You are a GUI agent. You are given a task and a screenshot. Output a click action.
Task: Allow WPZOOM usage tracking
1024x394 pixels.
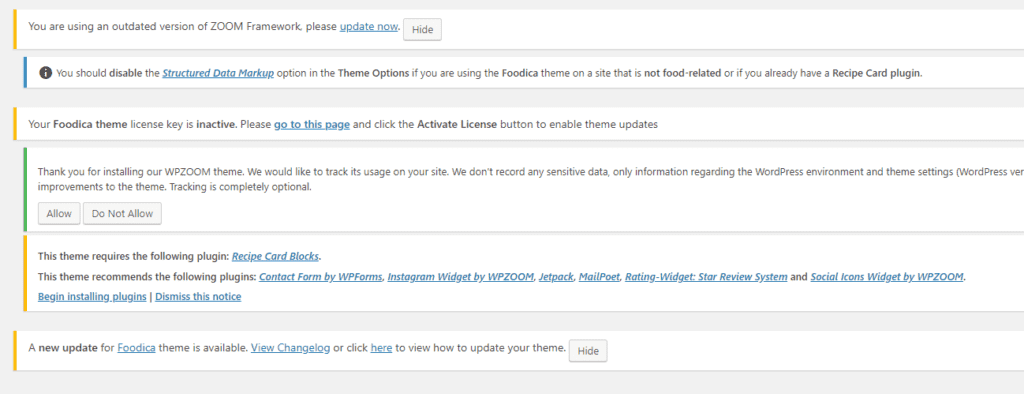59,214
